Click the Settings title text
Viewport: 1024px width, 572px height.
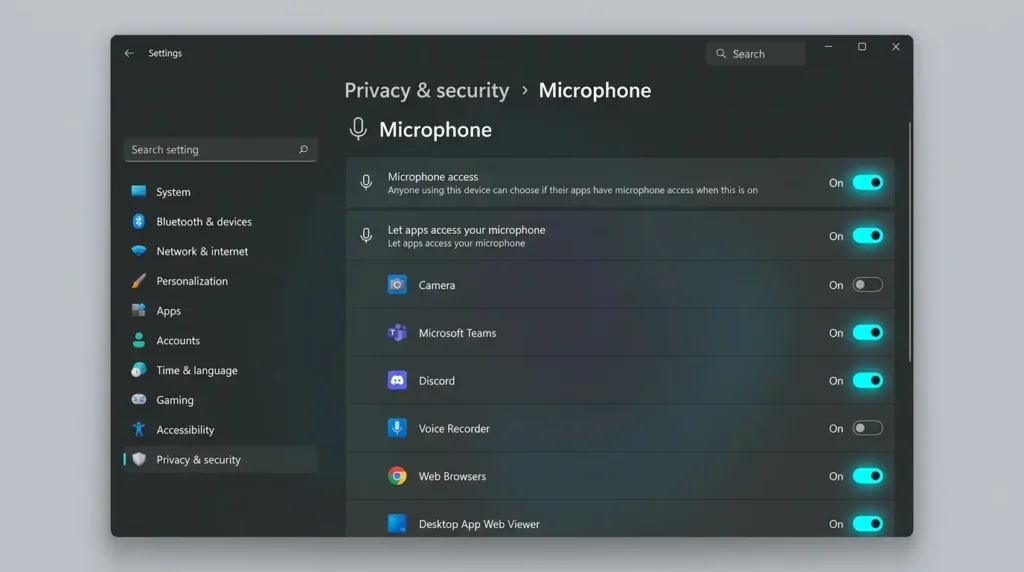165,54
